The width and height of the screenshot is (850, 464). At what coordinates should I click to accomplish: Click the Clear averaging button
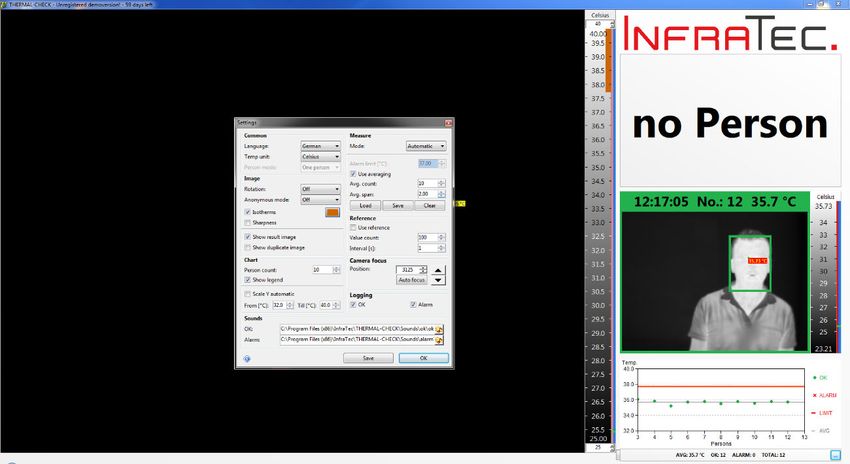pos(429,205)
